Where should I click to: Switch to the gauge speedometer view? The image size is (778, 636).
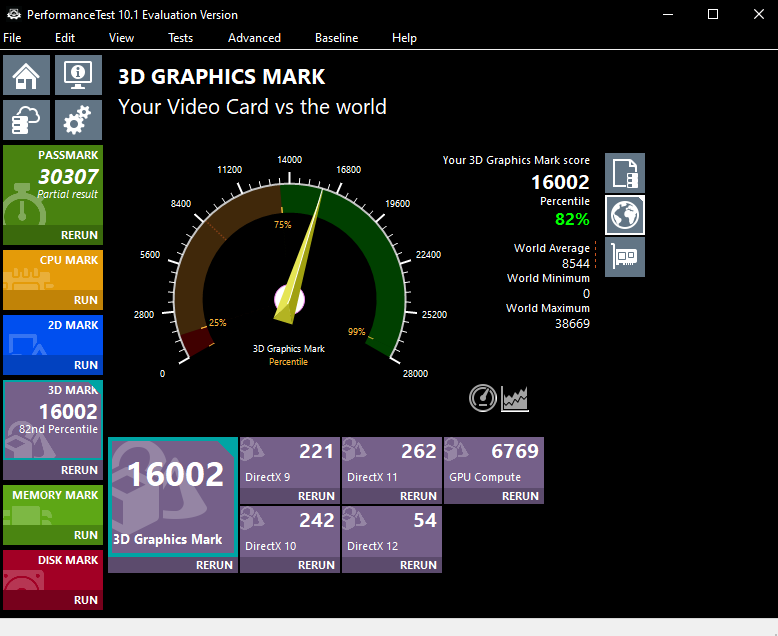click(x=483, y=398)
